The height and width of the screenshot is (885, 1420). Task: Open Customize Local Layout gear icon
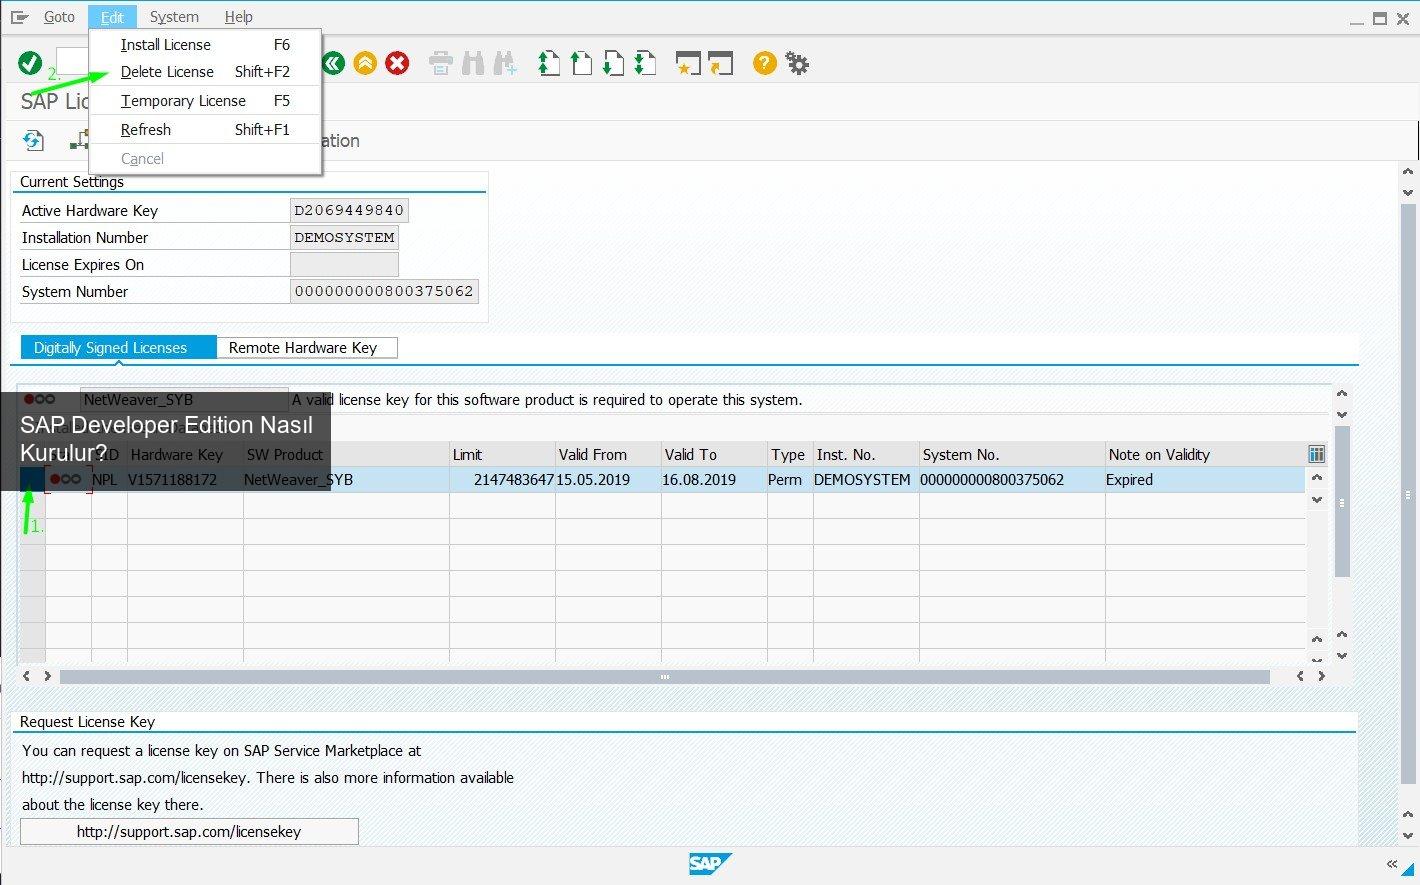pyautogui.click(x=797, y=64)
